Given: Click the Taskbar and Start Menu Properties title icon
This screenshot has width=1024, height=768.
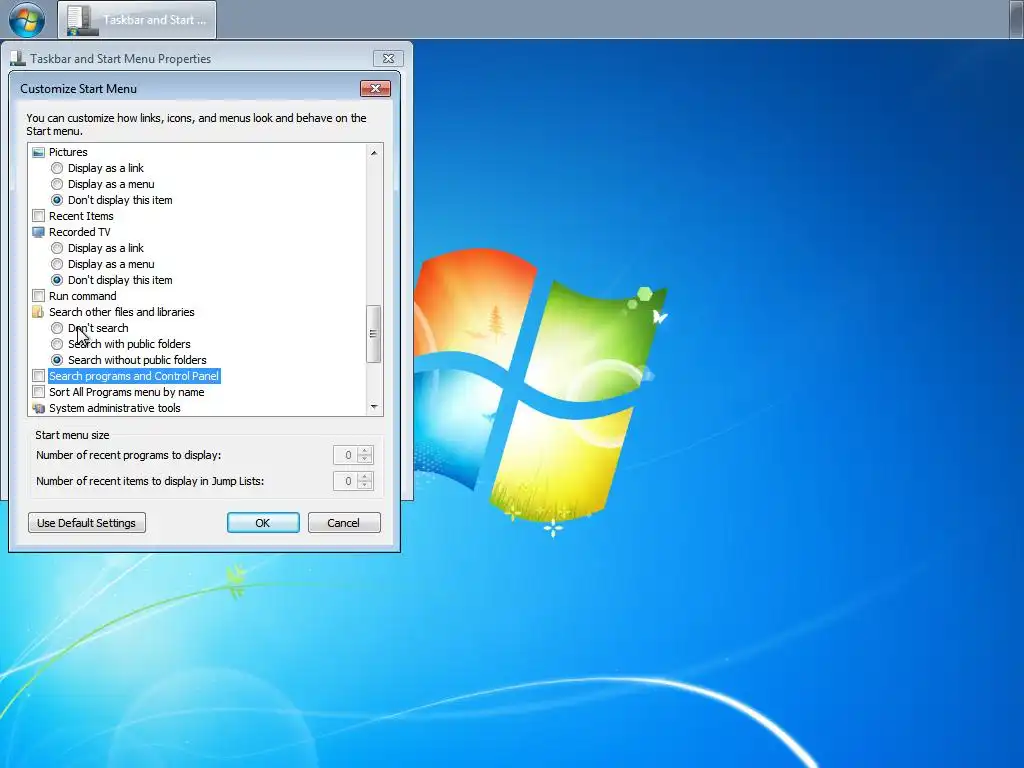Looking at the screenshot, I should [18, 58].
